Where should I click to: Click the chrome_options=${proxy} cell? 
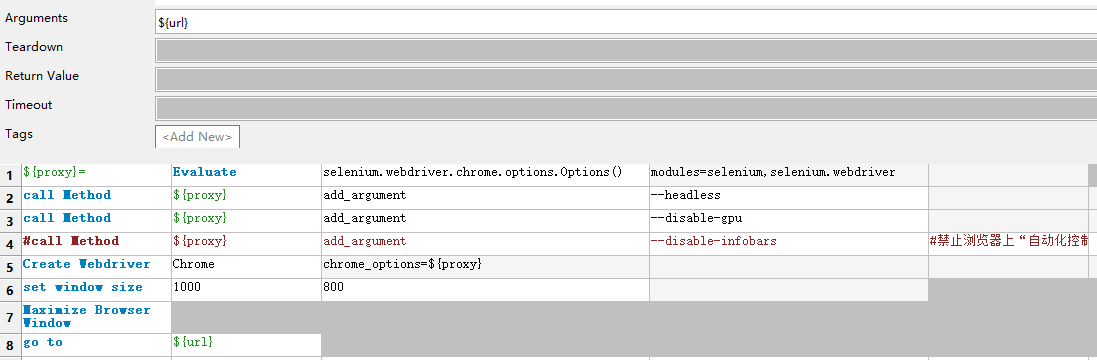click(486, 267)
